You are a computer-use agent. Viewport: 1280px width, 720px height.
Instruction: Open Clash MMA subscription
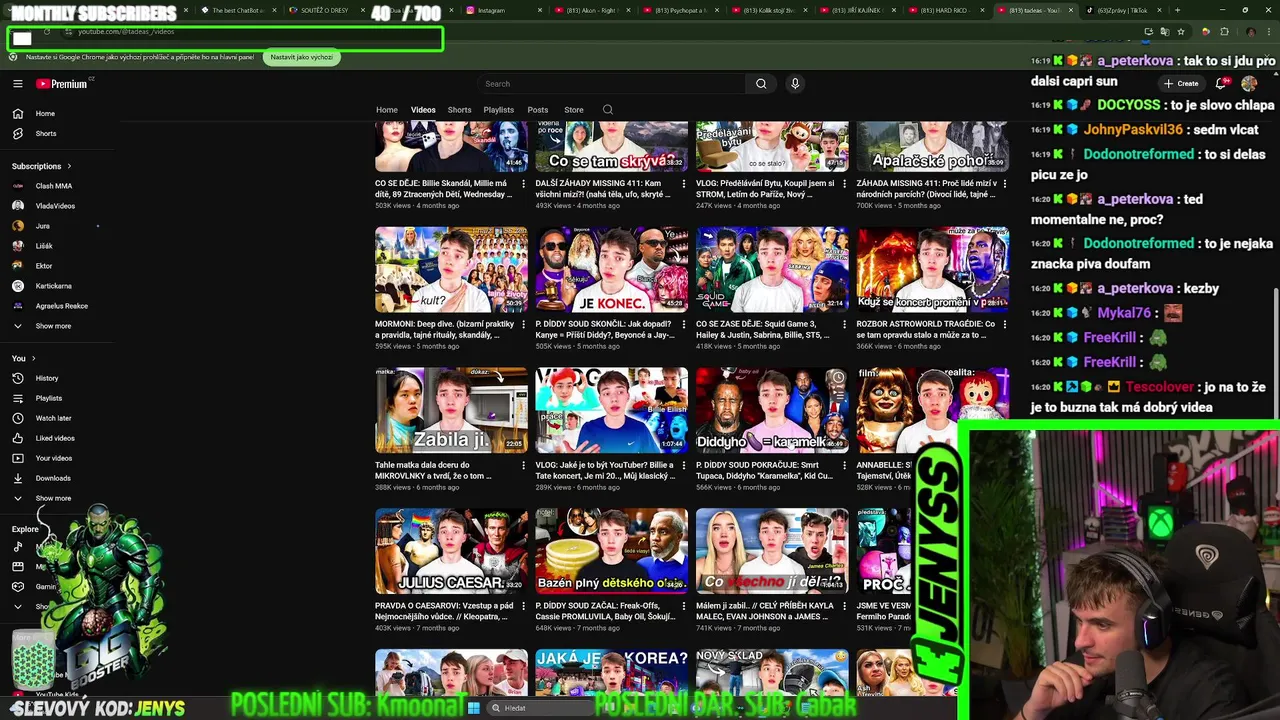coord(54,186)
